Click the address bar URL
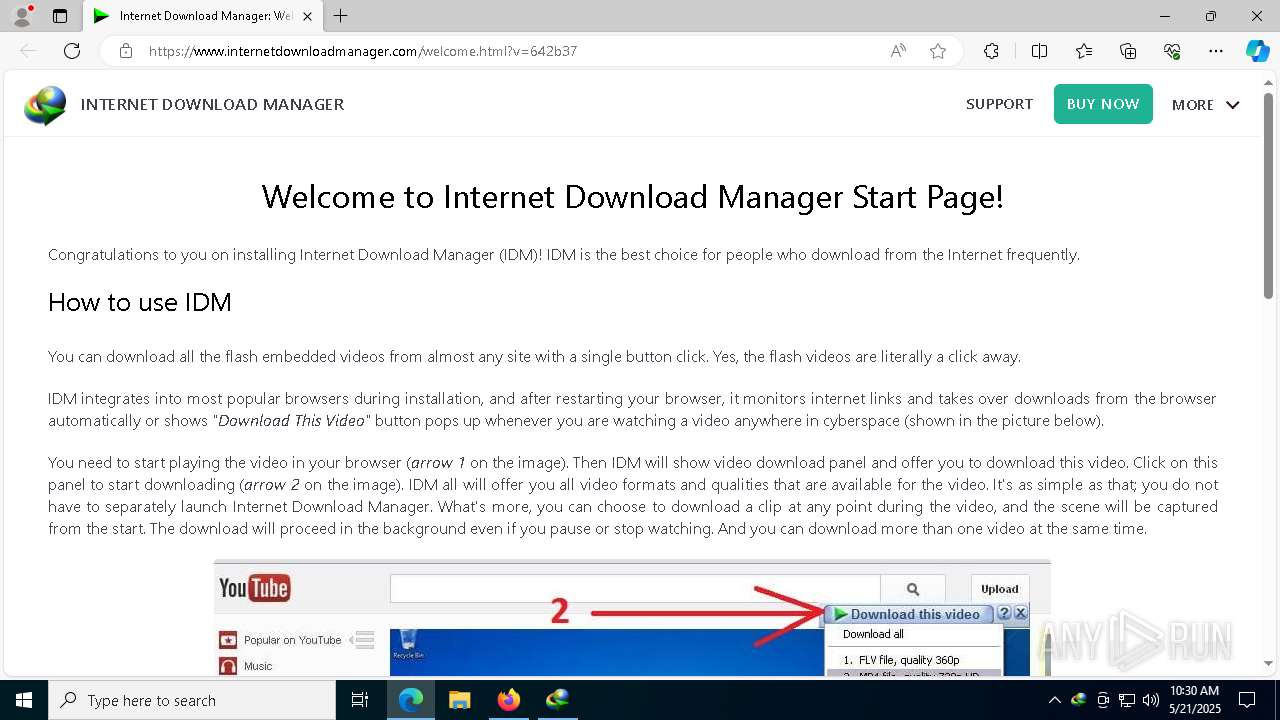The width and height of the screenshot is (1280, 720). pos(363,51)
